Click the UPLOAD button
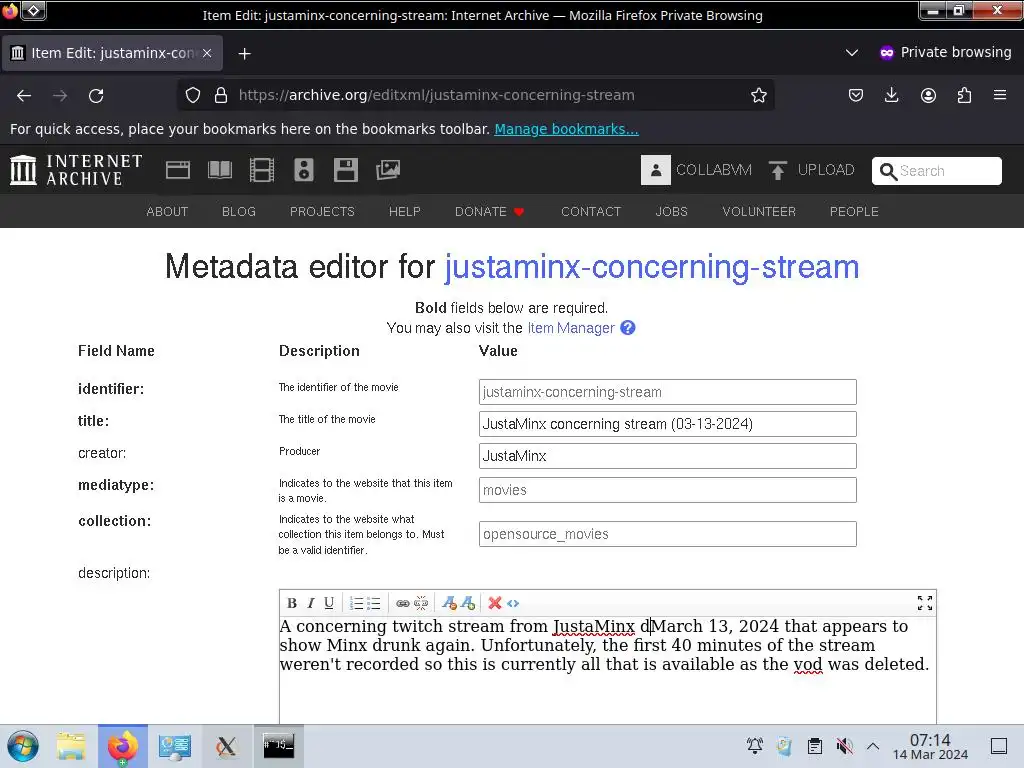Screen dimensions: 1024x768 [812, 170]
